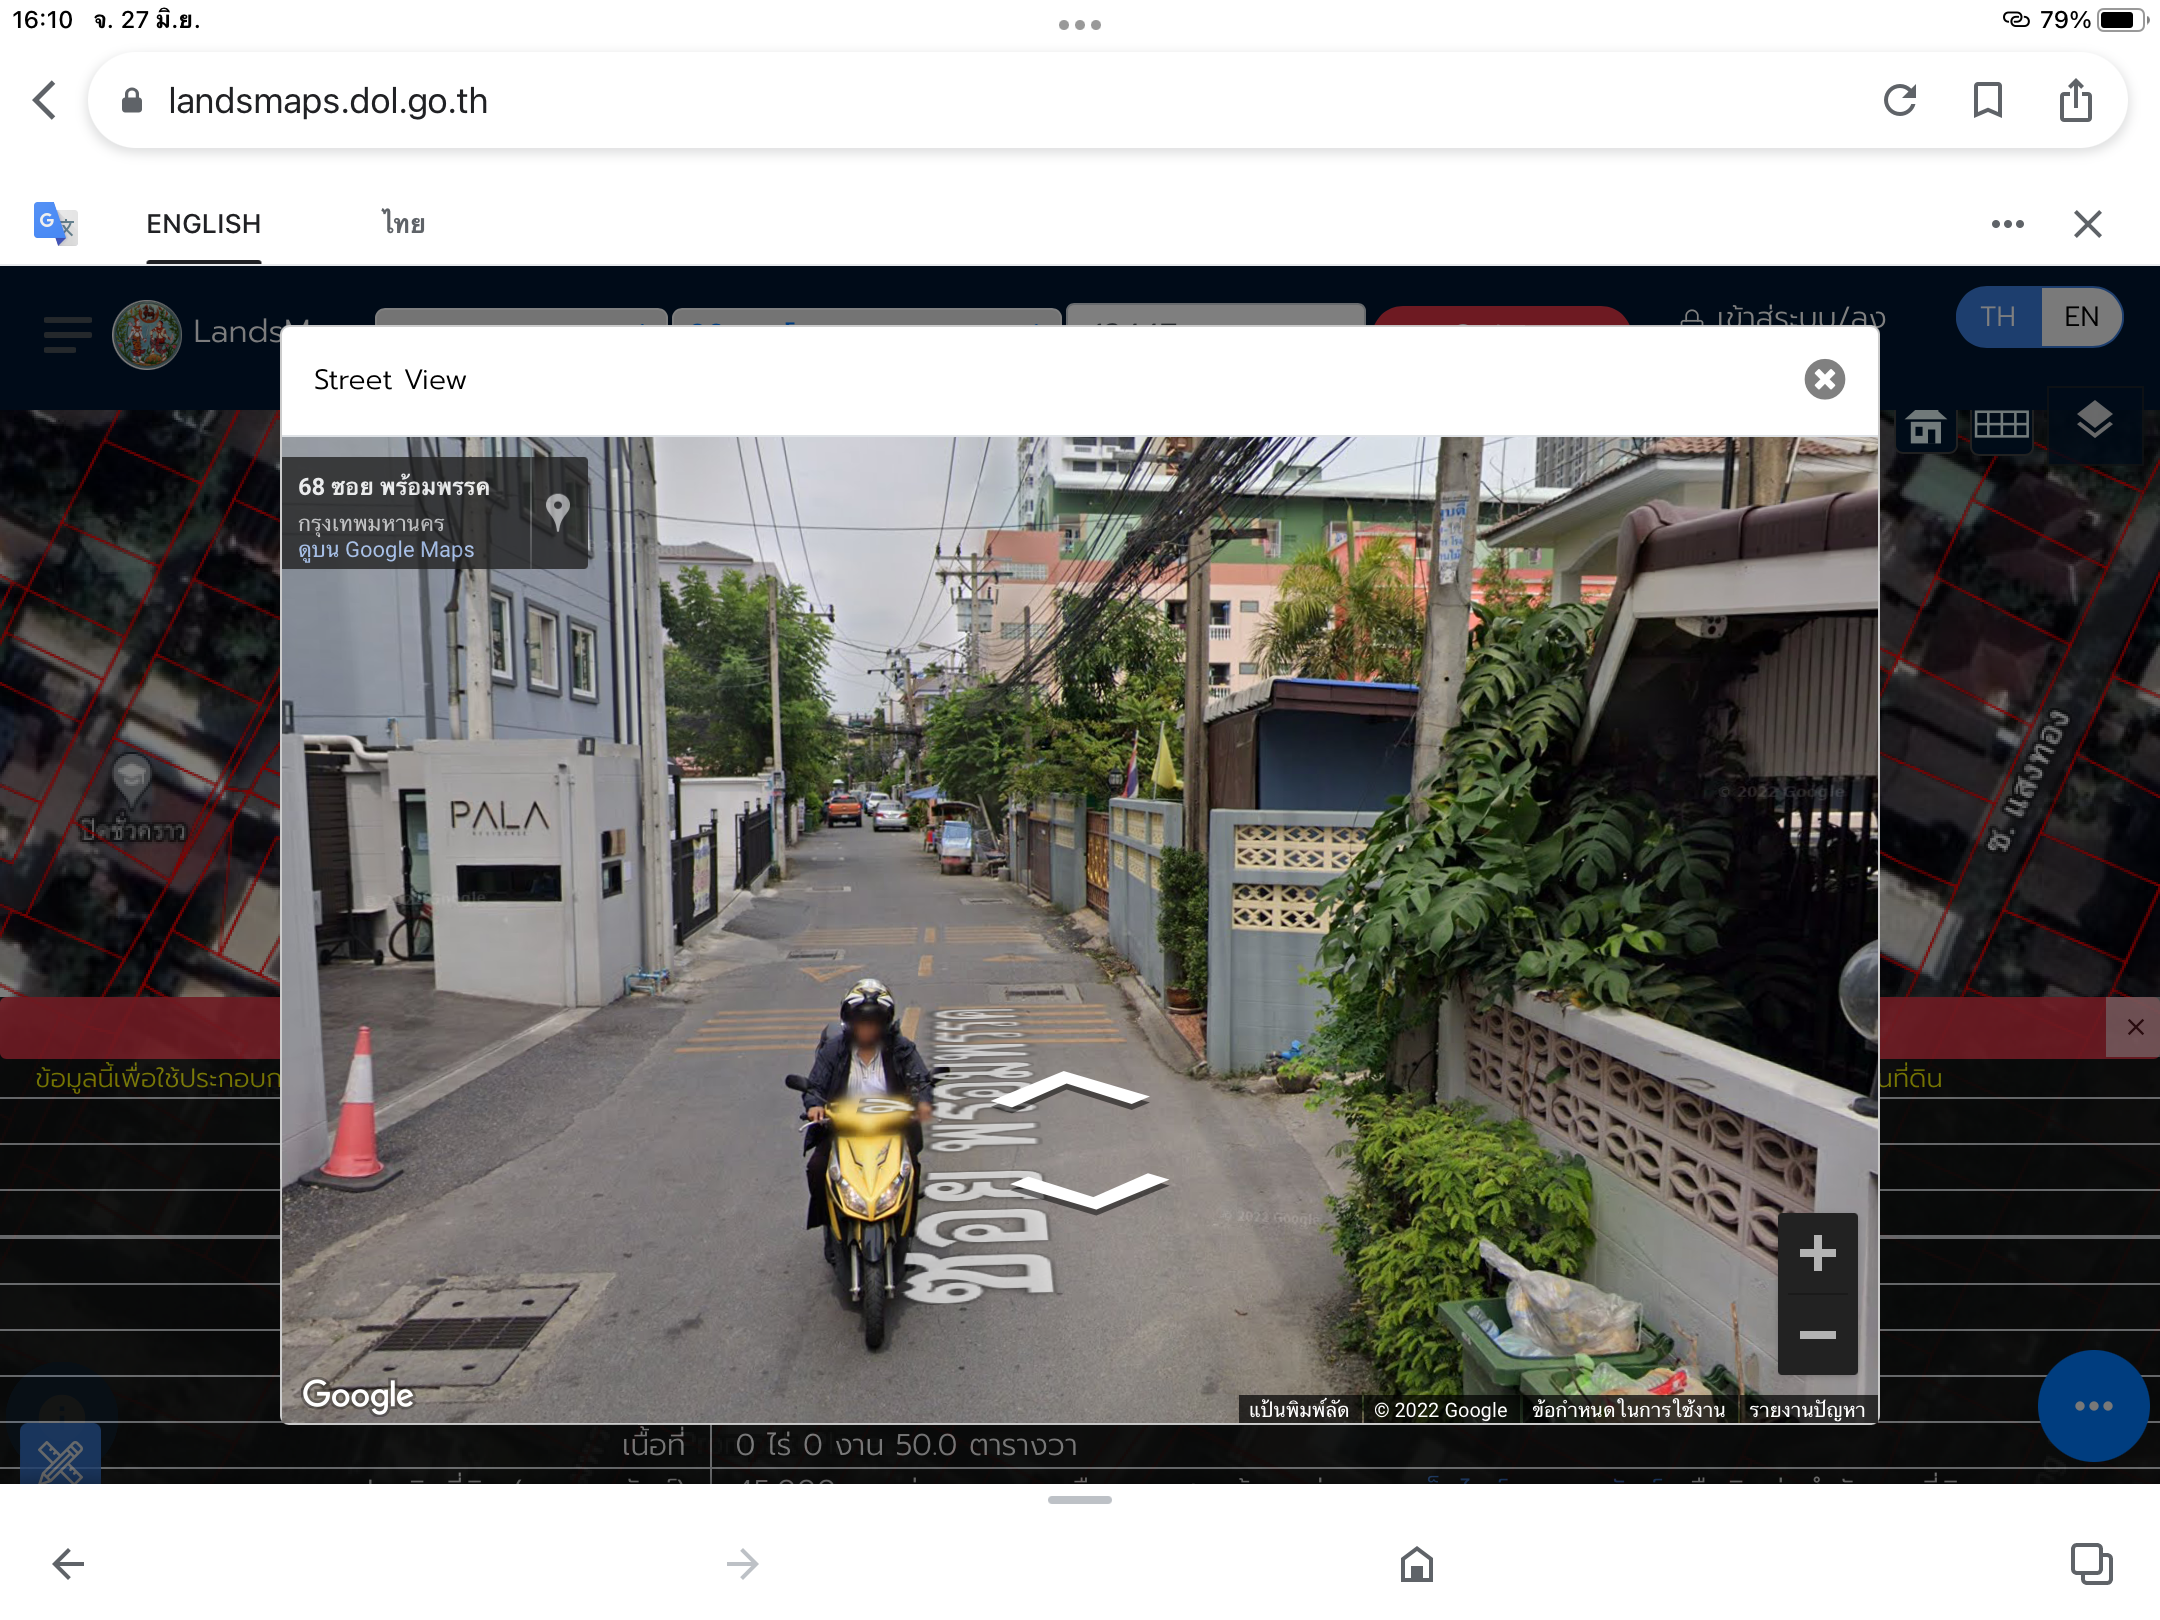Open the tabs overview icon
The width and height of the screenshot is (2160, 1620).
2091,1563
